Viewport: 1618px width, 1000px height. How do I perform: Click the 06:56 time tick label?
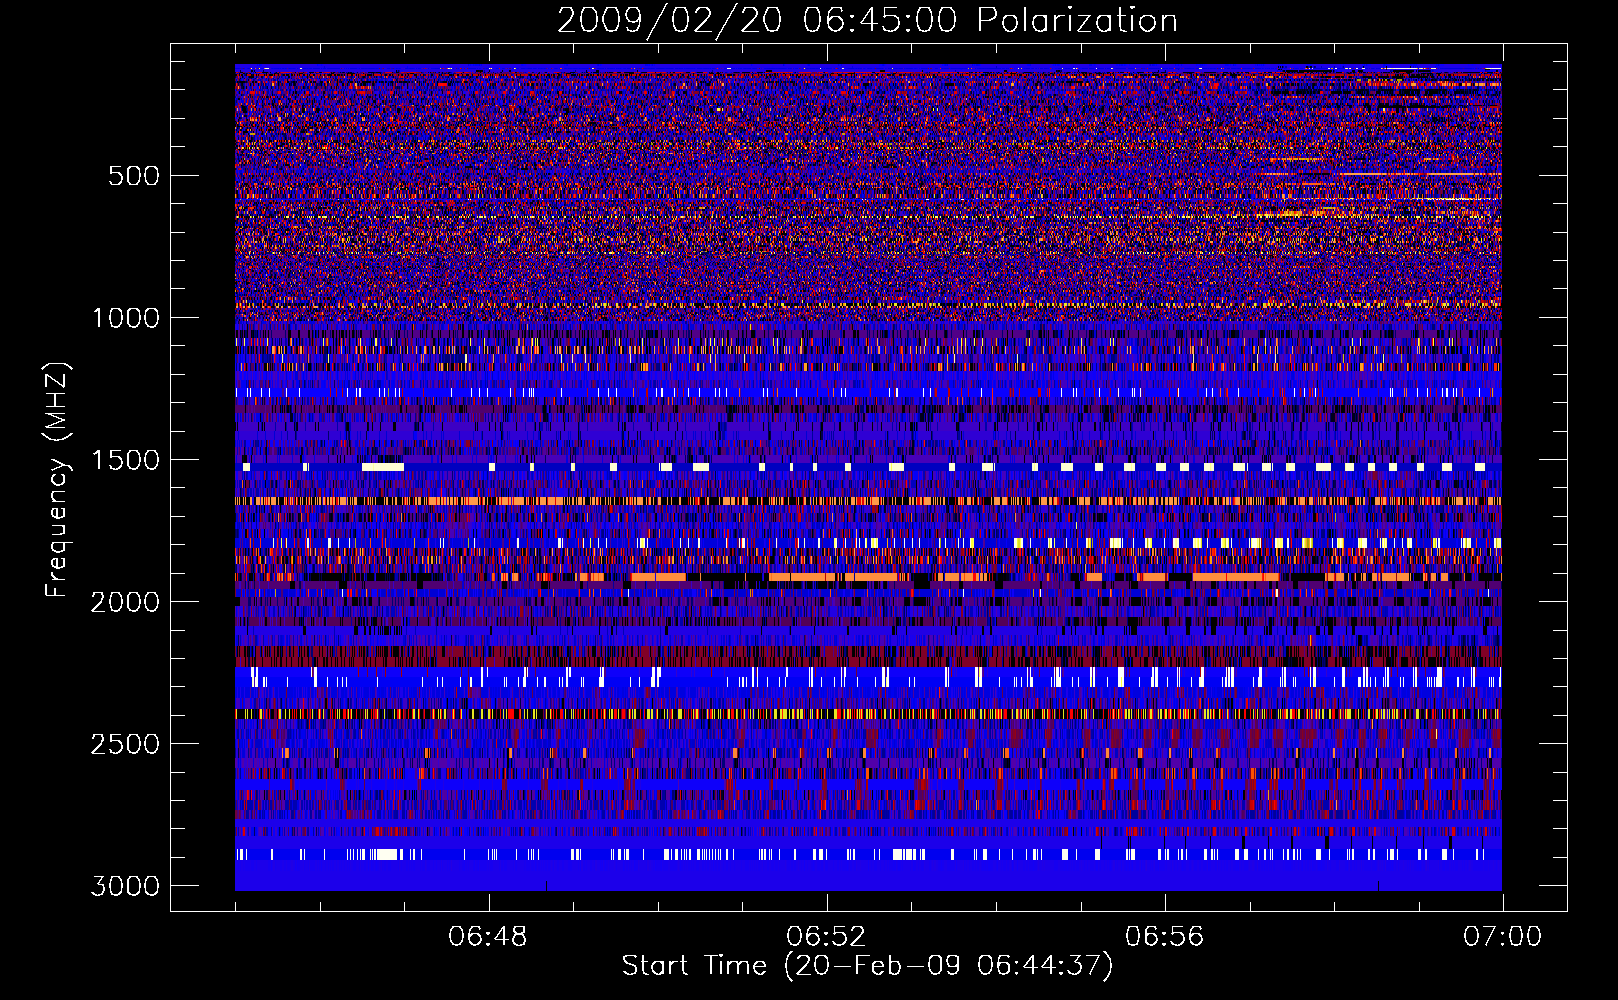(x=1164, y=937)
